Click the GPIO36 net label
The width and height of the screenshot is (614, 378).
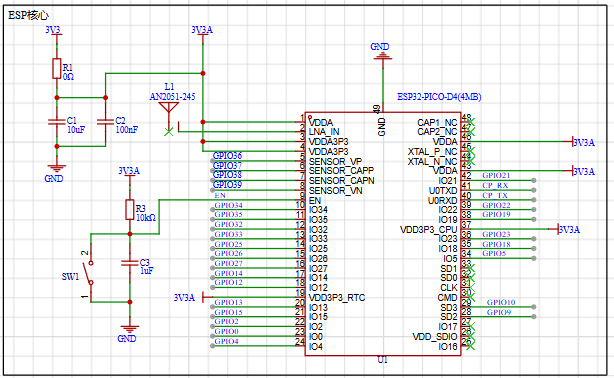(228, 156)
